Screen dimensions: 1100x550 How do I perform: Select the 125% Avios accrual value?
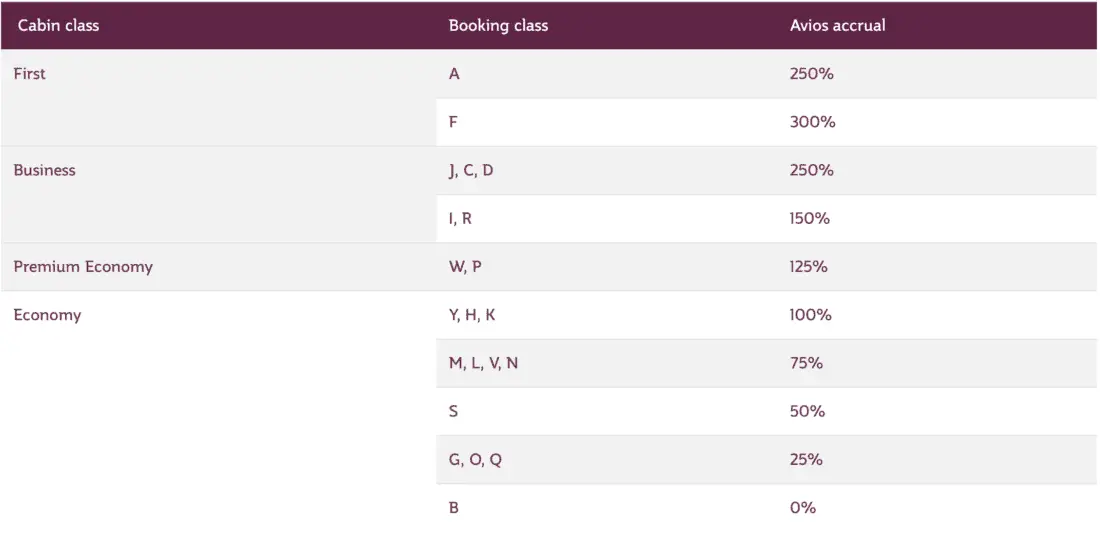pos(810,267)
